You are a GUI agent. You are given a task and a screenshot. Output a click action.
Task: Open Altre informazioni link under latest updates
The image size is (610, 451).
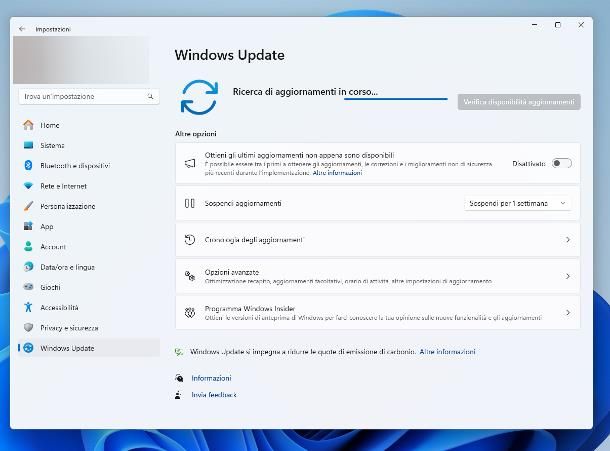pos(337,173)
